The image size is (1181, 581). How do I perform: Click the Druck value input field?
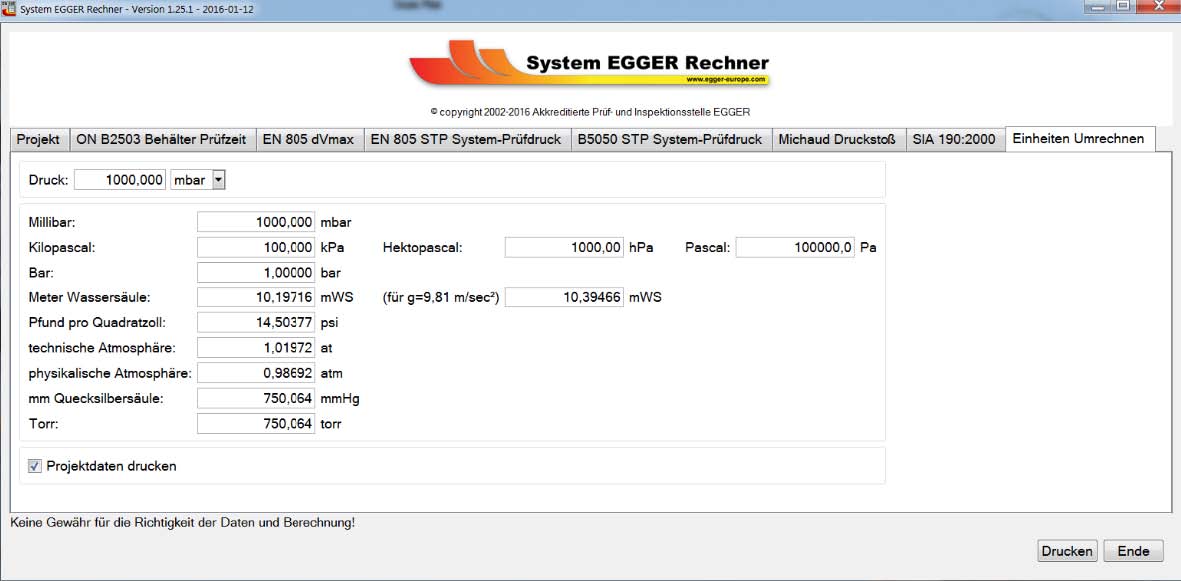pyautogui.click(x=120, y=180)
